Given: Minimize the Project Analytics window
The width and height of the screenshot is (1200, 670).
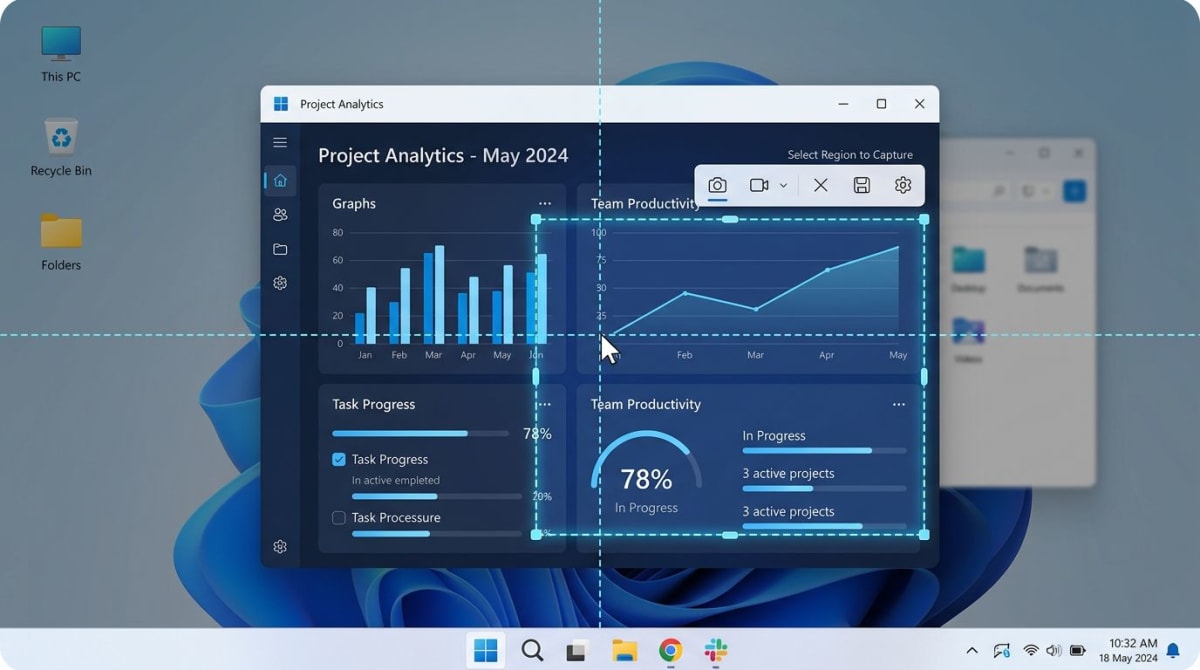Looking at the screenshot, I should coord(844,104).
